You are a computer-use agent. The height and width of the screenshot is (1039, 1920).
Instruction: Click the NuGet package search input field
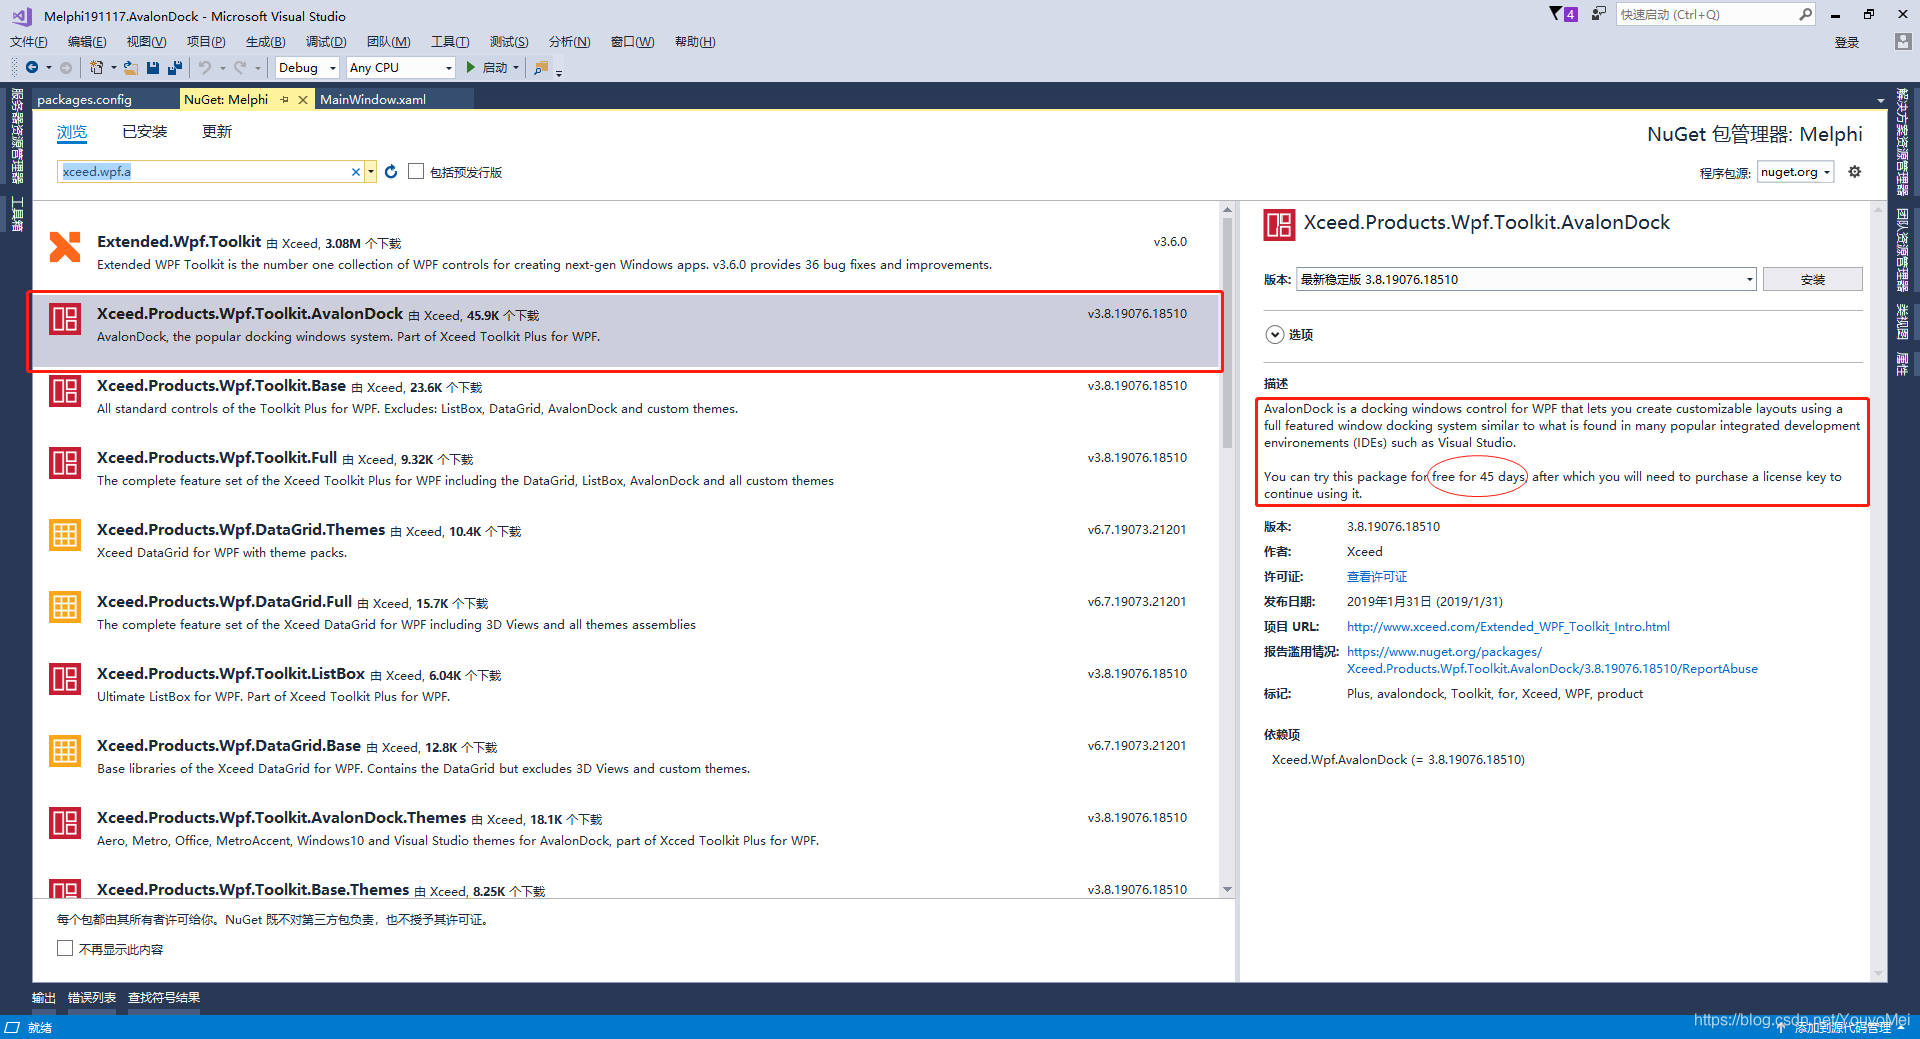204,172
